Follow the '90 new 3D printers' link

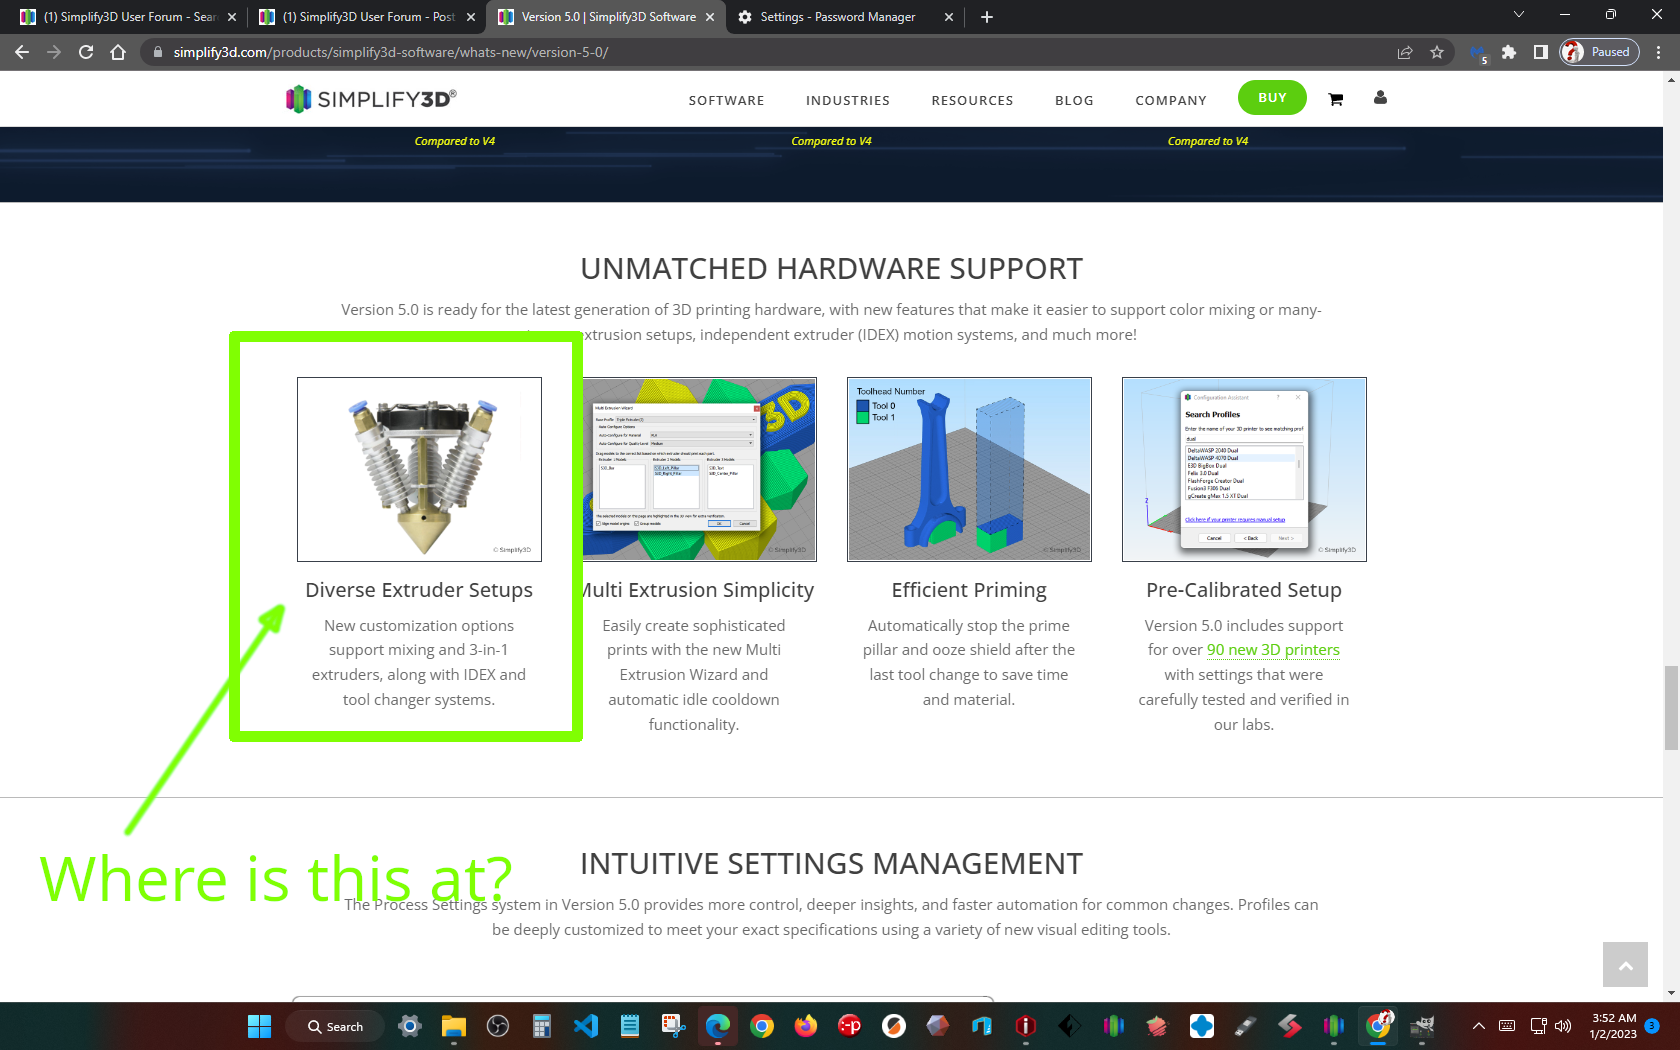coord(1273,650)
